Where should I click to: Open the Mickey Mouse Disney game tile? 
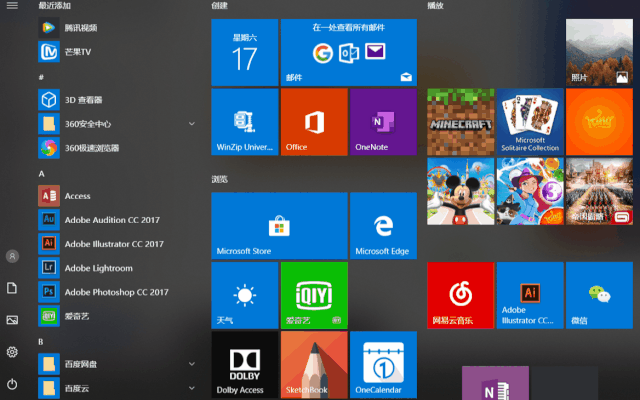click(x=460, y=191)
